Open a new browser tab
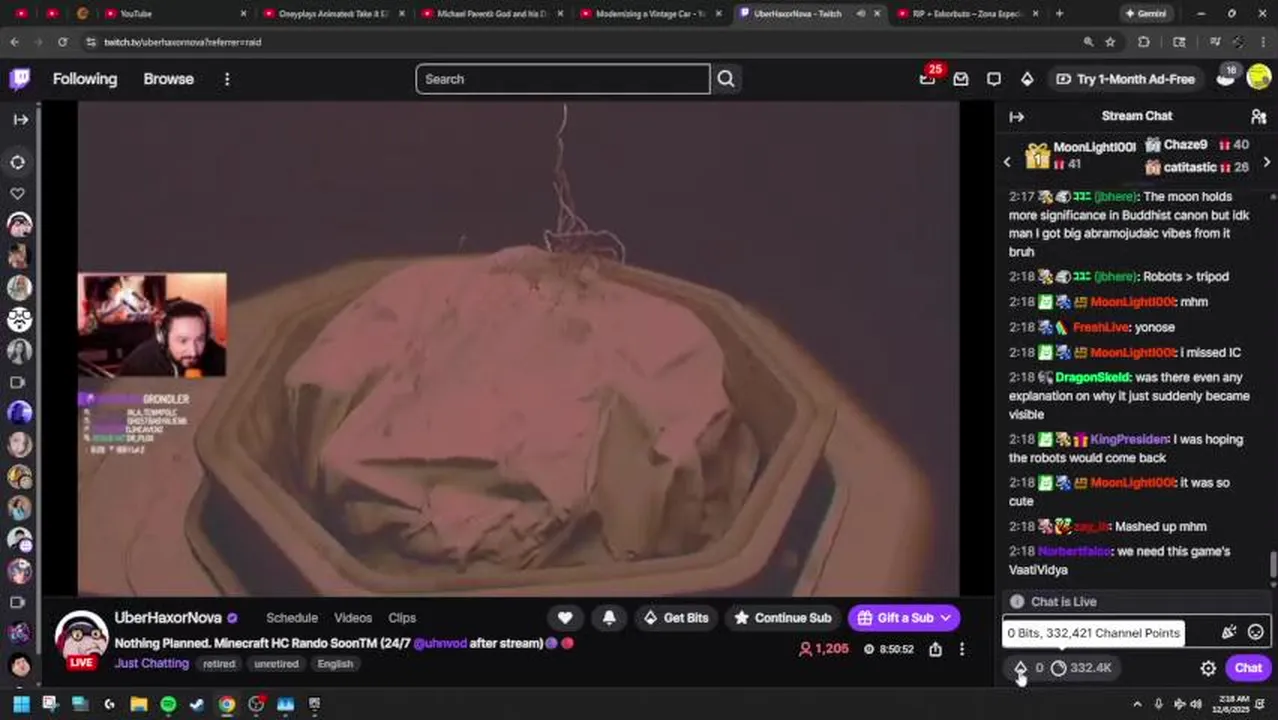 1059,13
